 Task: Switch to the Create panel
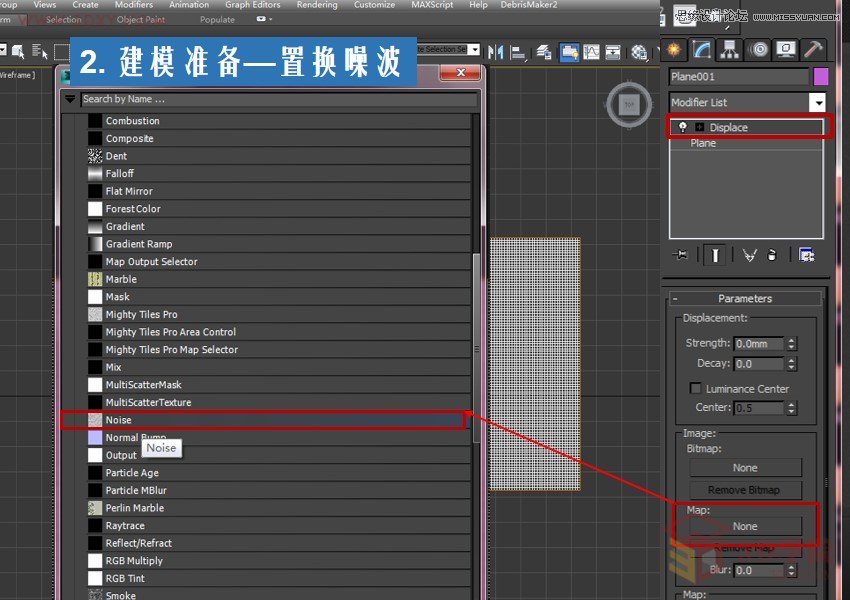point(675,49)
